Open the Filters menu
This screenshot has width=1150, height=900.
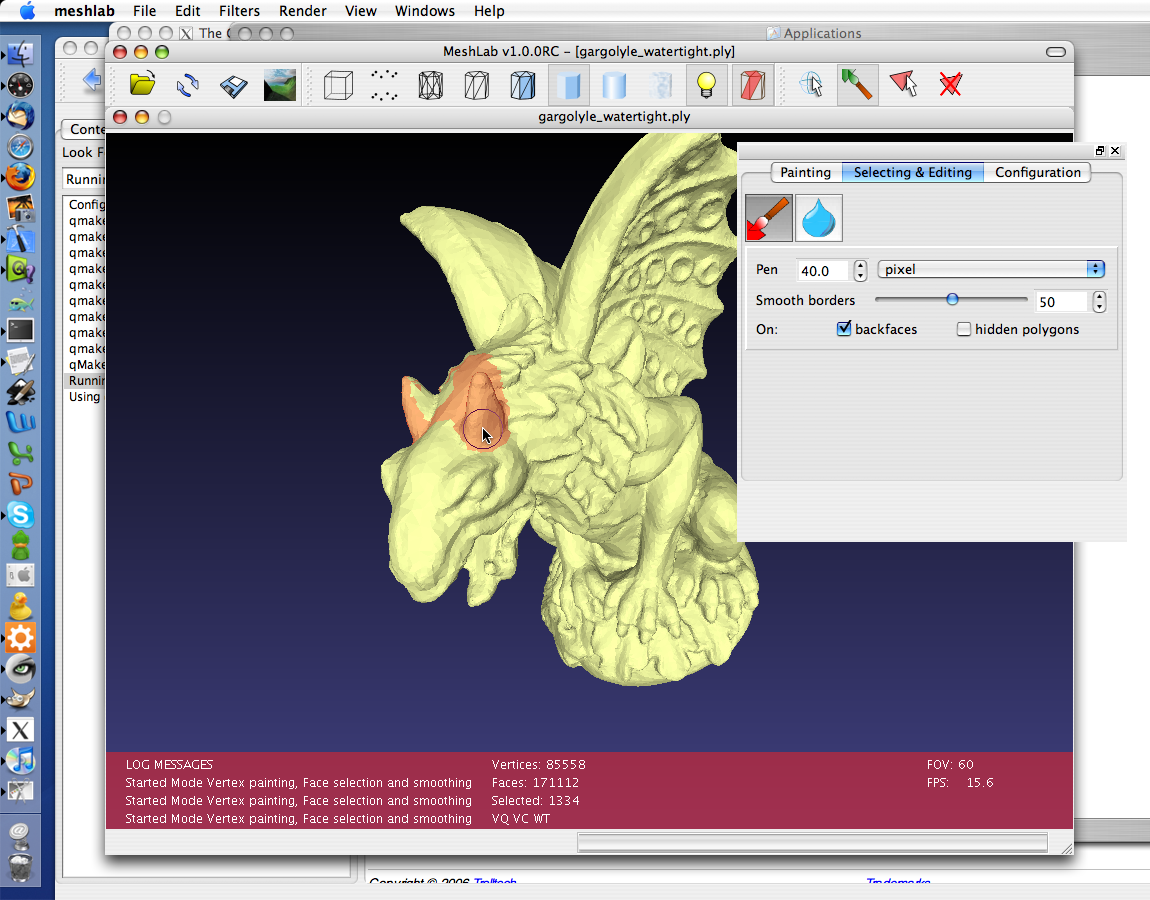tap(239, 11)
